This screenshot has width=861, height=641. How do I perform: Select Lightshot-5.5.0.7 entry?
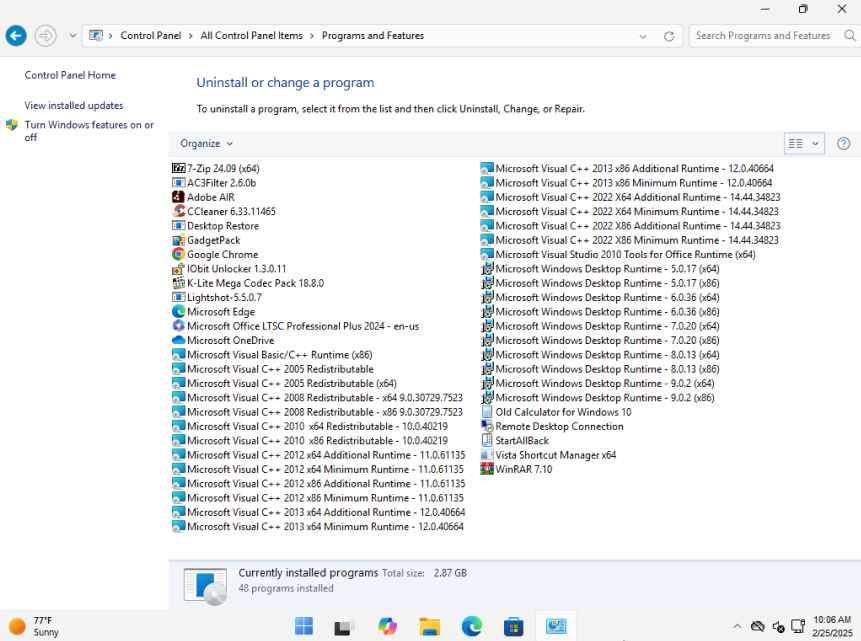pyautogui.click(x=217, y=297)
